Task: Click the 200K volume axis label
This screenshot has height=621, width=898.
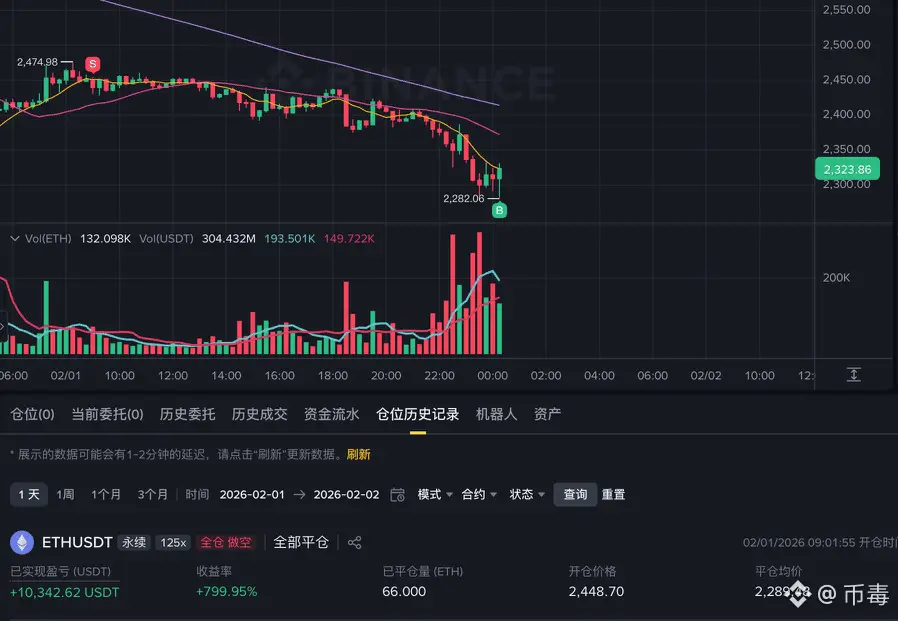Action: click(x=836, y=278)
